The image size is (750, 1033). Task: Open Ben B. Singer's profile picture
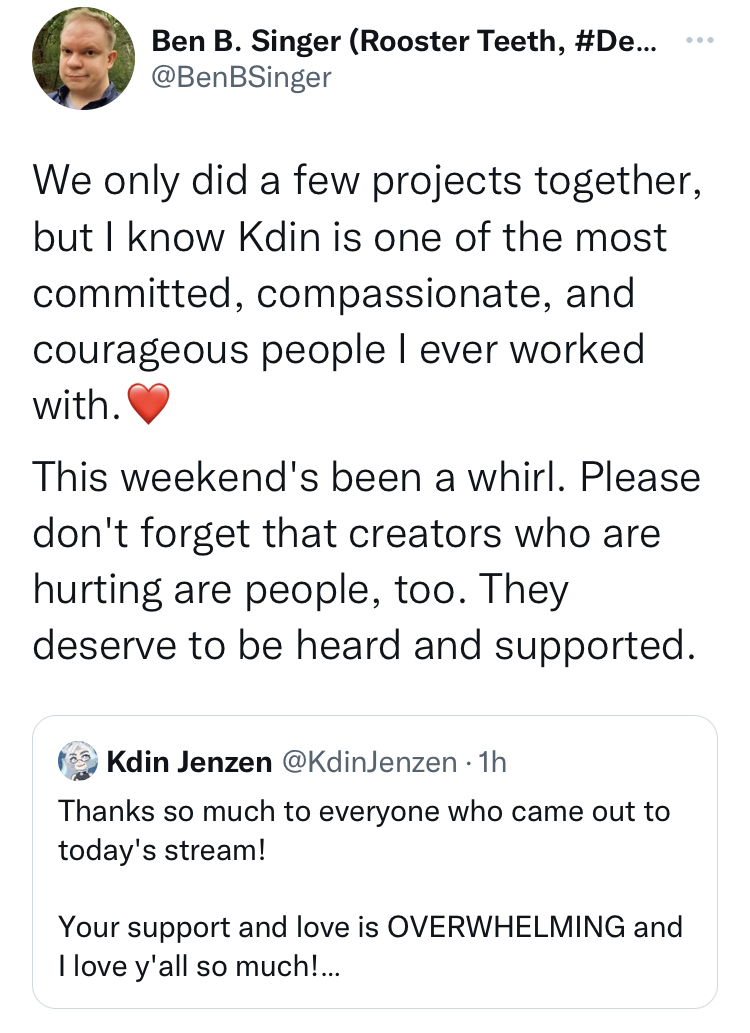tap(84, 59)
